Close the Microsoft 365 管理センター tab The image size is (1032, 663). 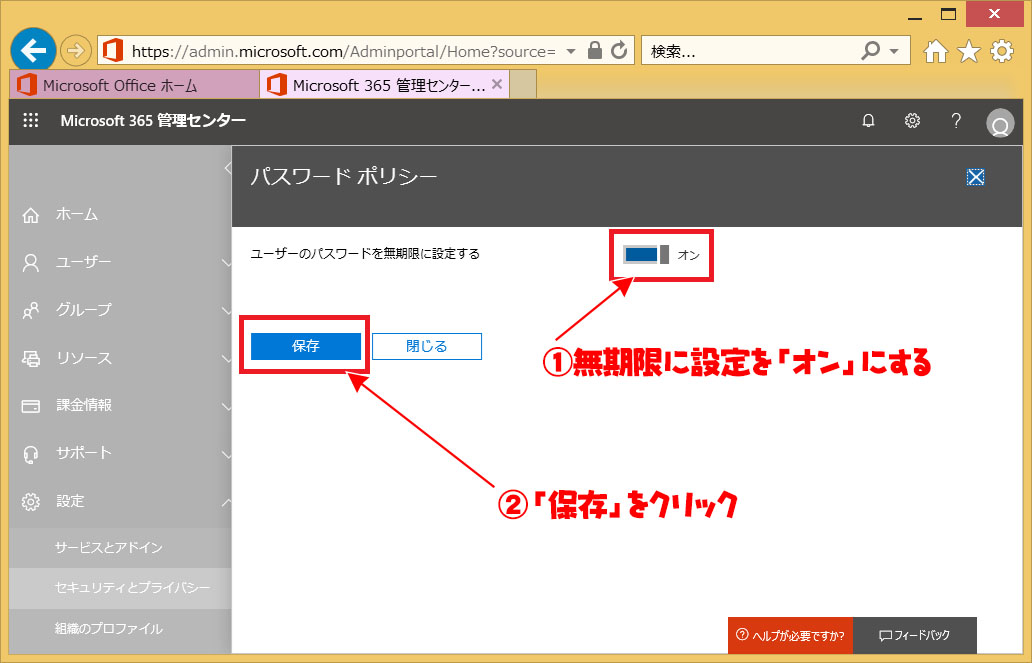click(497, 84)
